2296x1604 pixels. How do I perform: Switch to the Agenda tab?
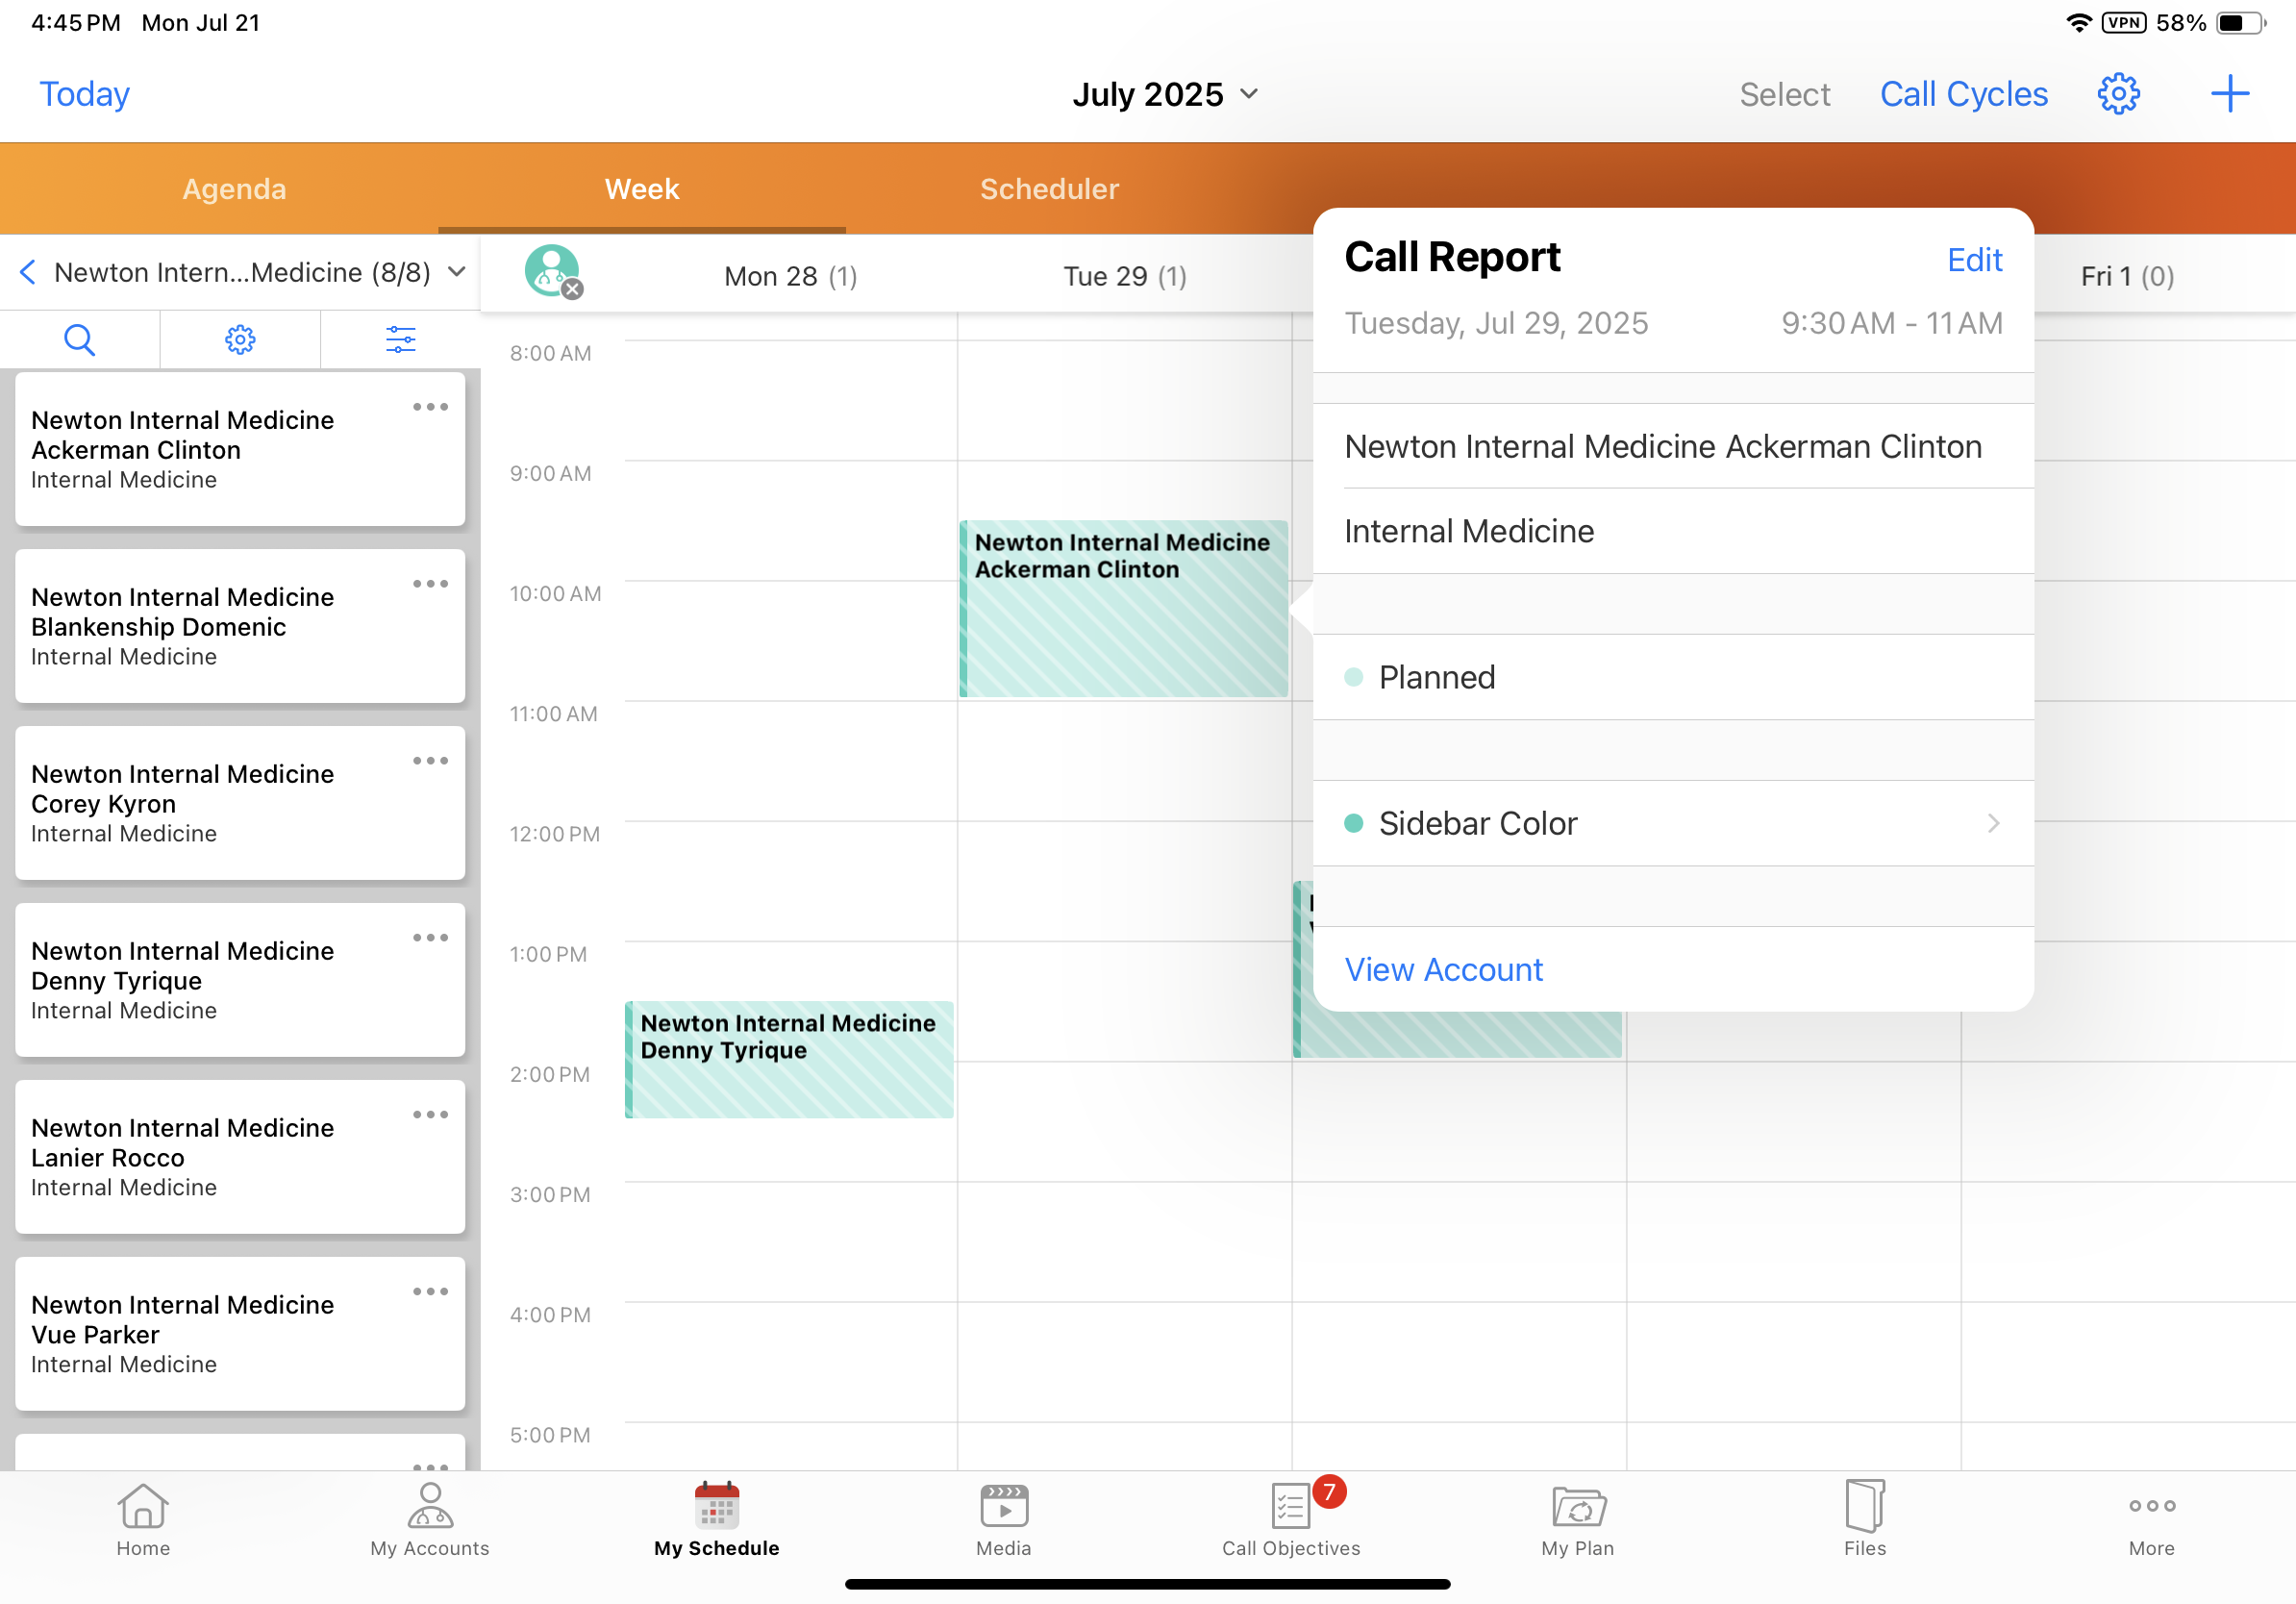point(234,189)
